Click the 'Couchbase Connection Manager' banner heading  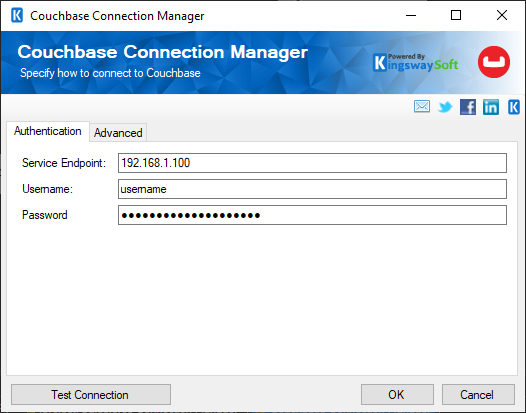pos(163,52)
